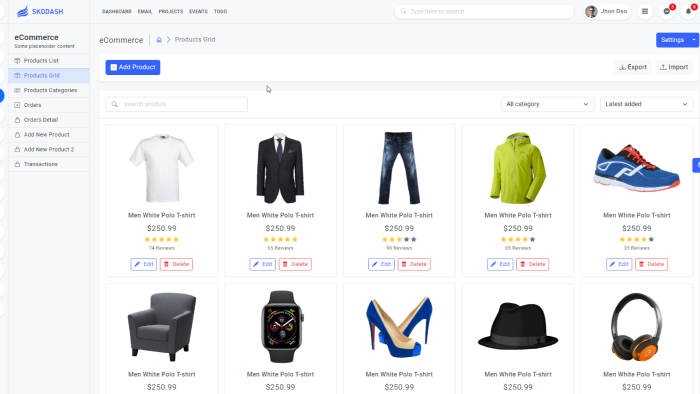
Task: Click the Add Product button
Action: [x=133, y=67]
